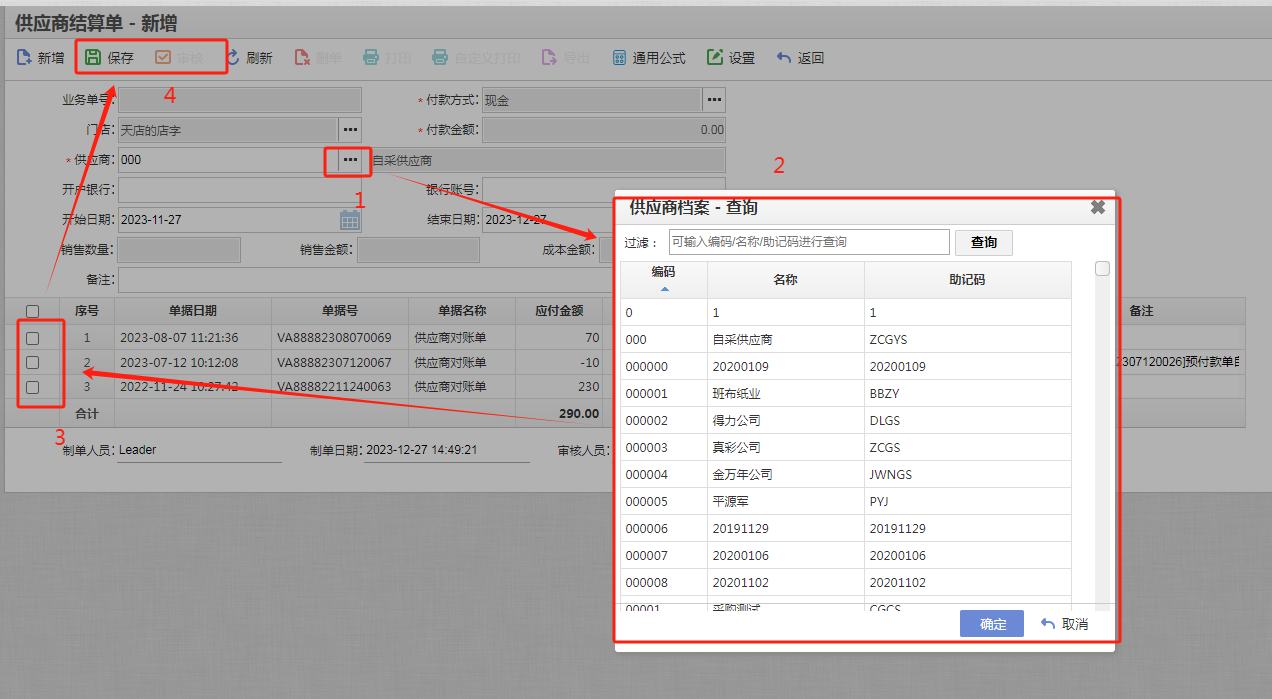The height and width of the screenshot is (699, 1272).
Task: Click total amount 290.00
Action: click(x=579, y=413)
